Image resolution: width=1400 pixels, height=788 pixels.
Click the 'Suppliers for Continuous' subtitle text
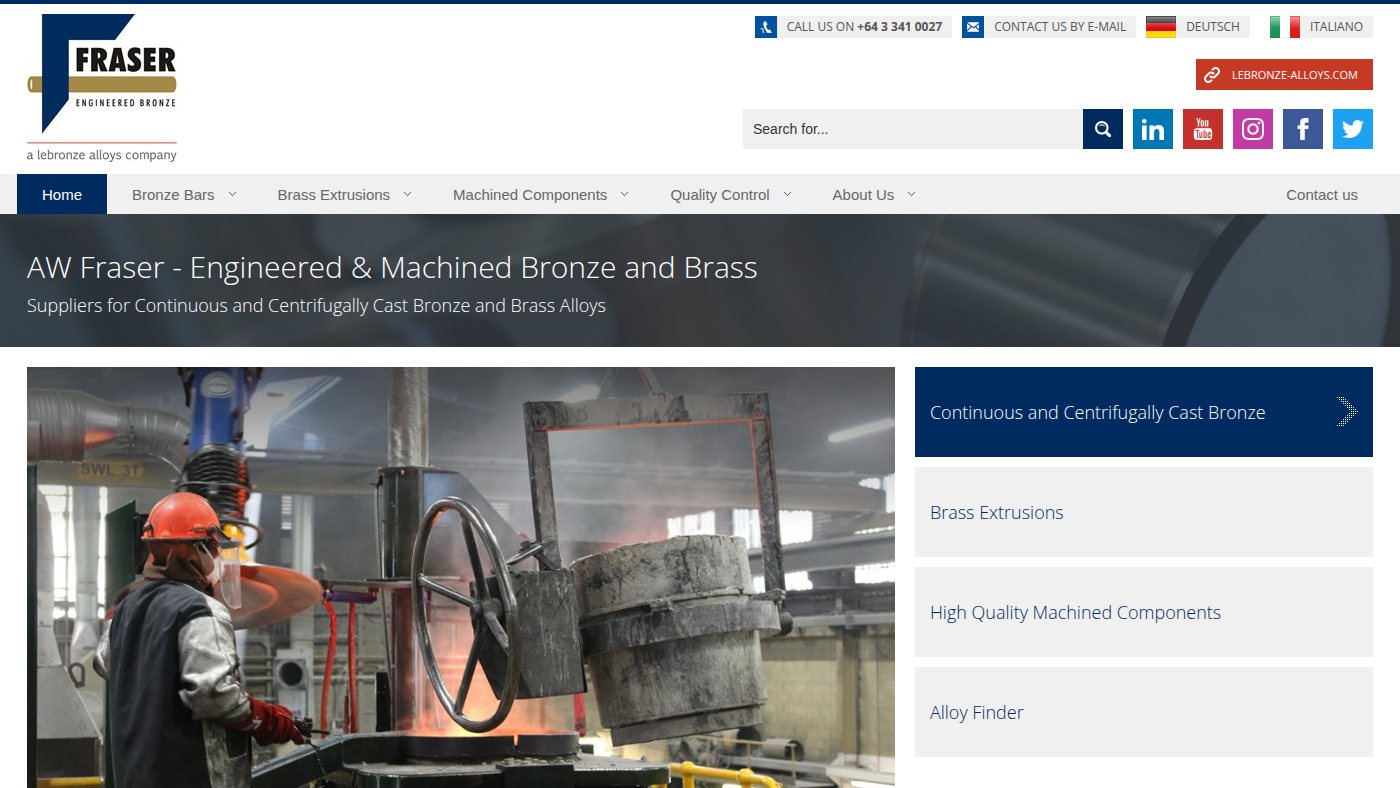316,305
